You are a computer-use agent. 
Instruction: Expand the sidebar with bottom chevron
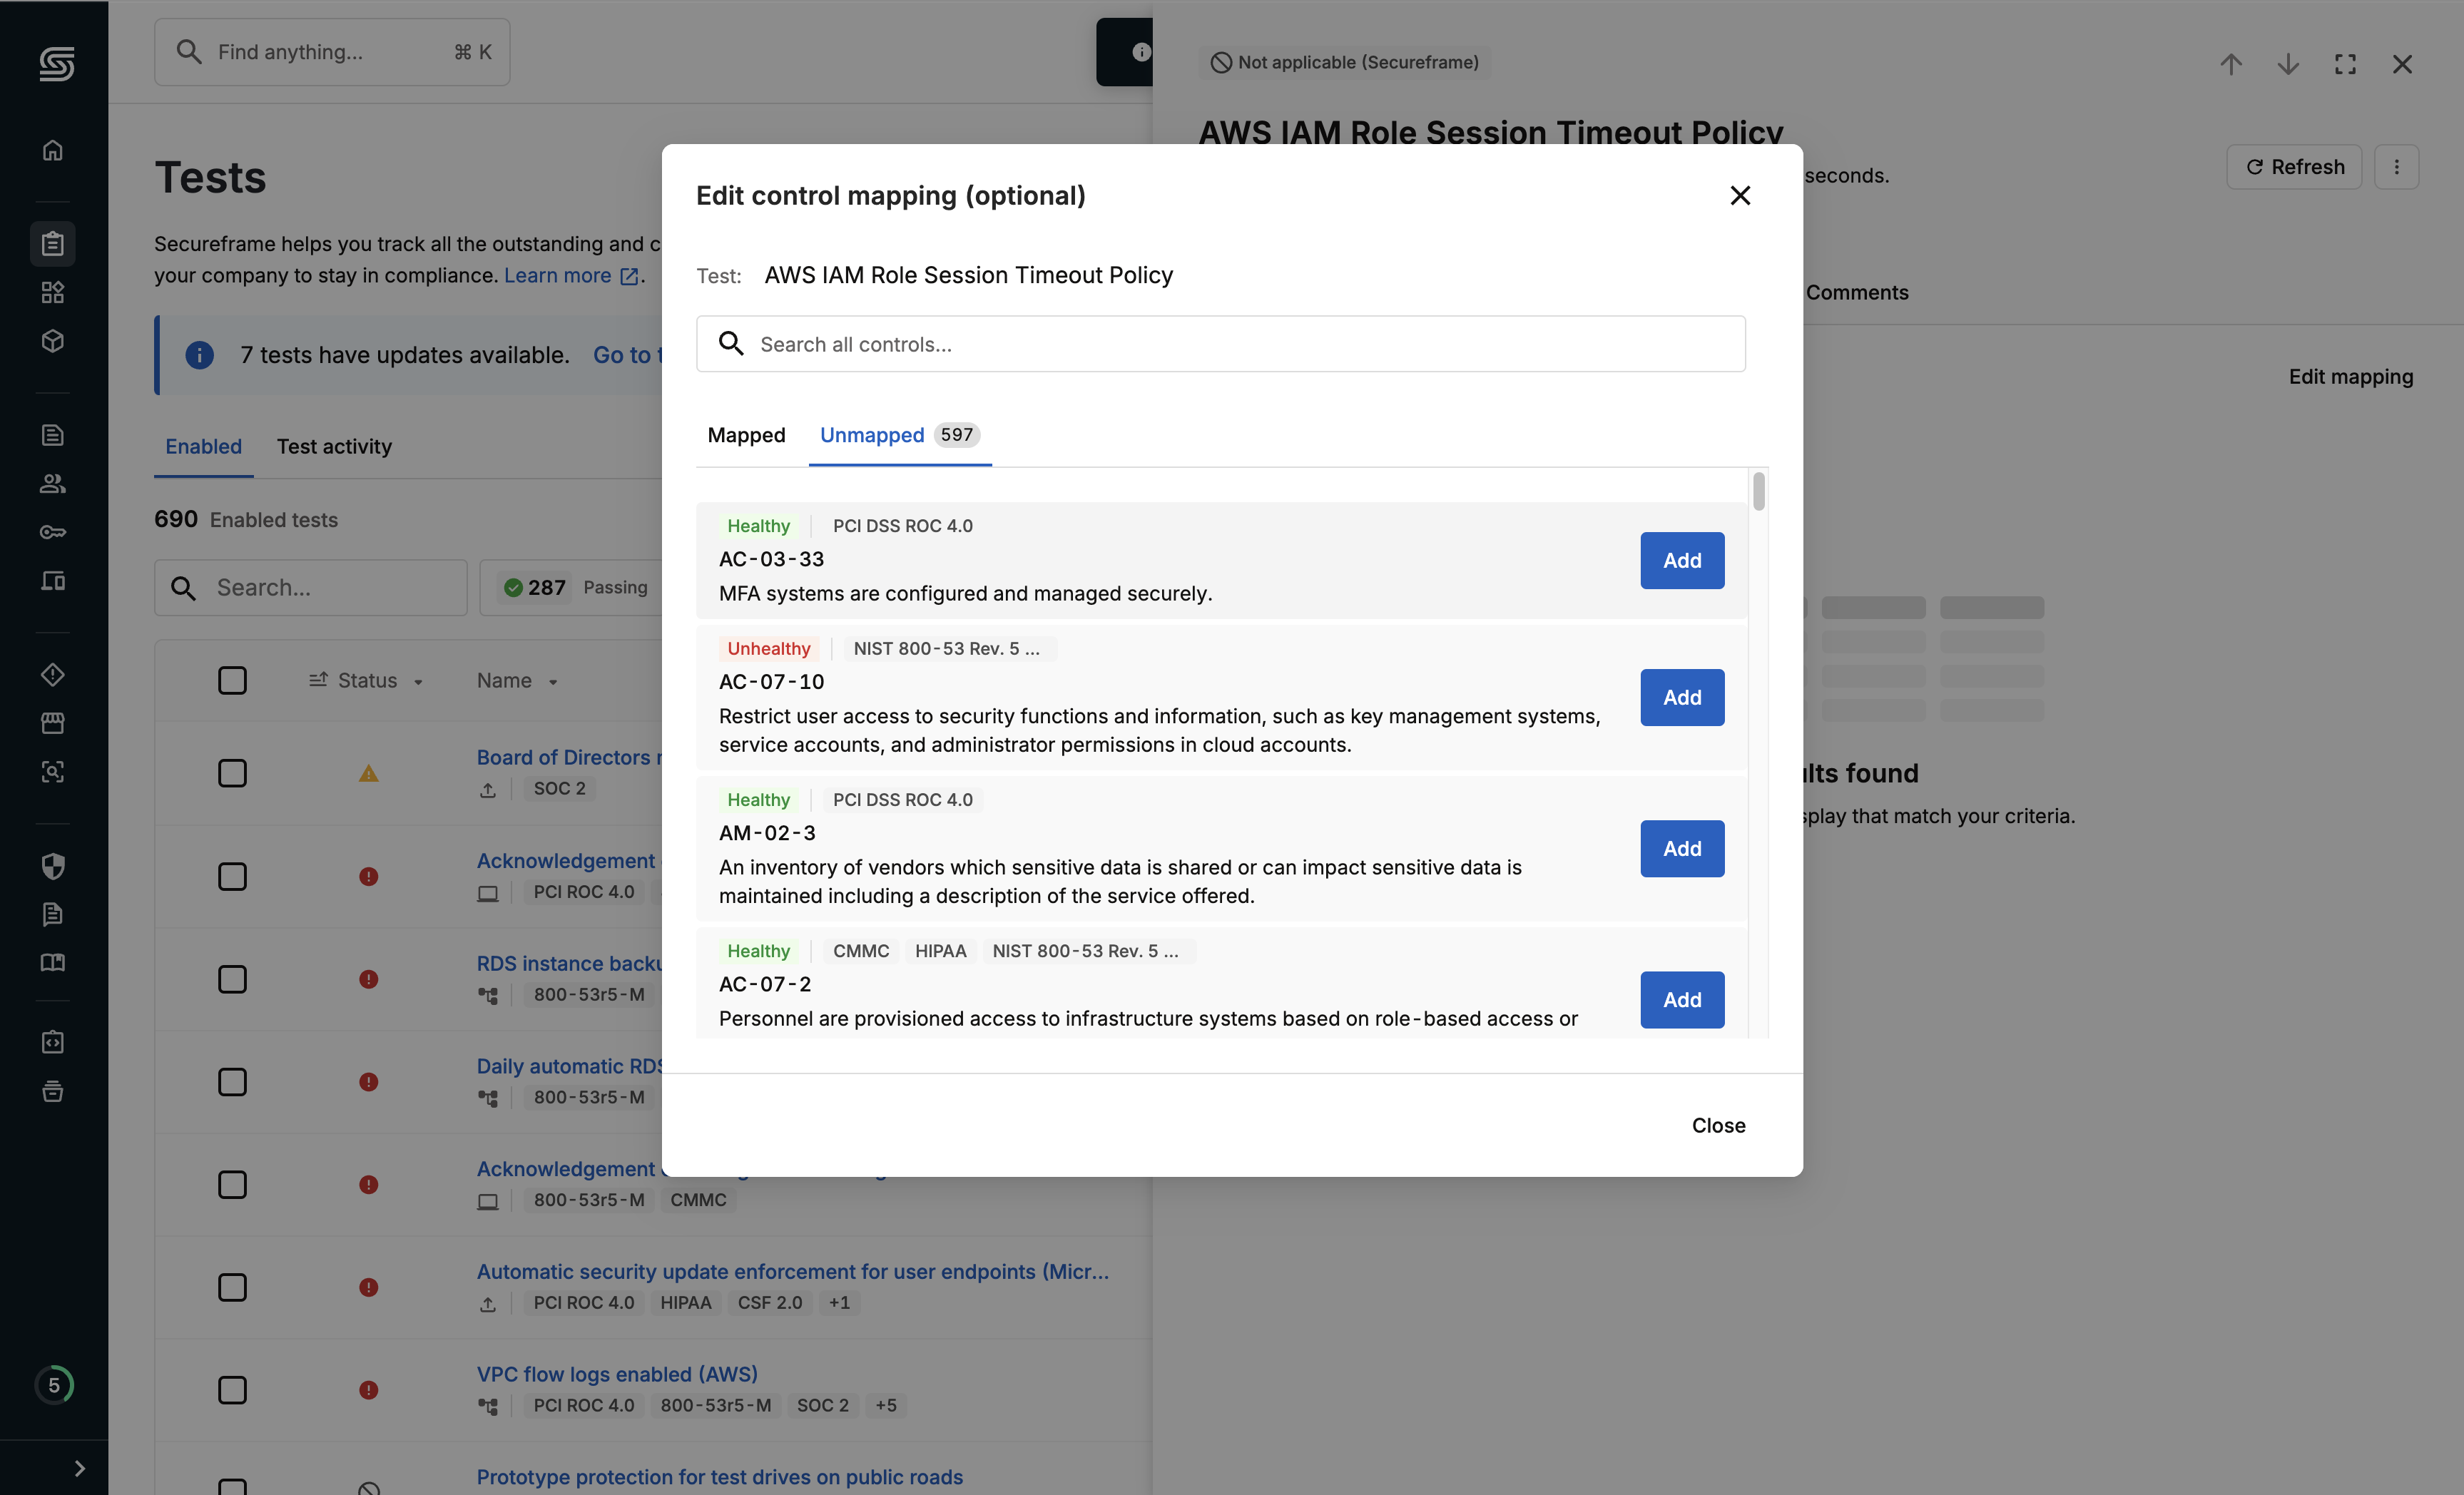(79, 1468)
